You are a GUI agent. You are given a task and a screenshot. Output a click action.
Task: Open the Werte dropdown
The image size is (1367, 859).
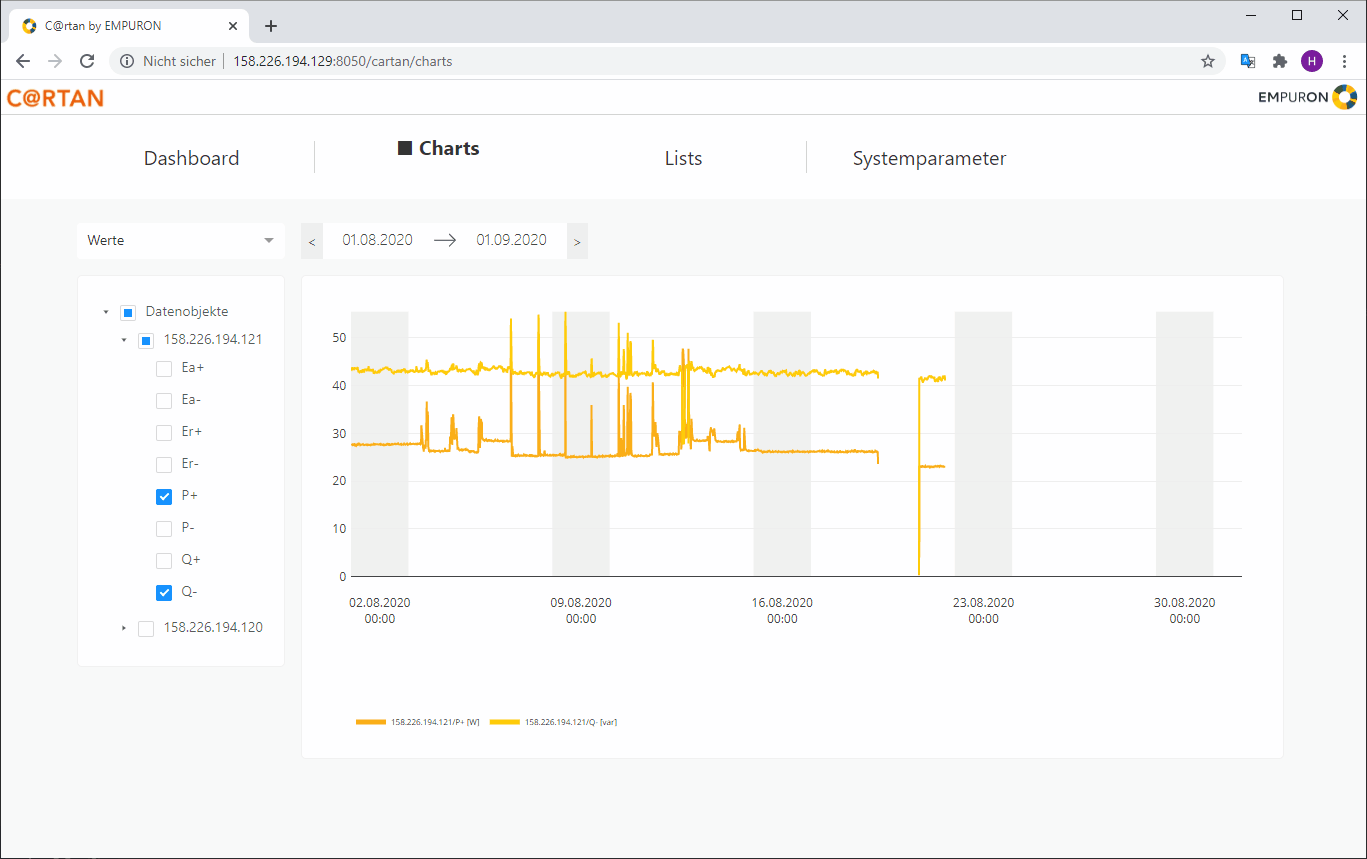[181, 241]
